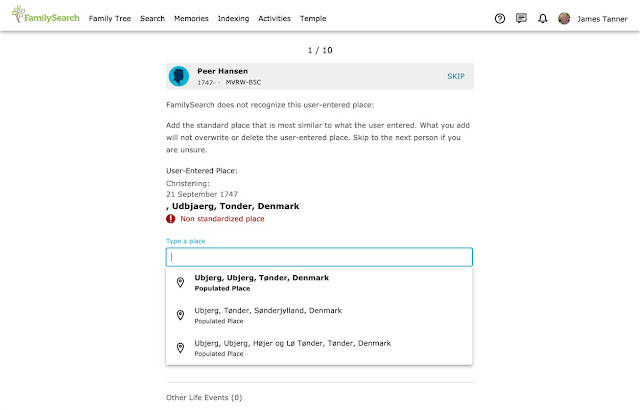Open the Help question-mark icon
Image resolution: width=640 pixels, height=410 pixels.
(x=500, y=18)
